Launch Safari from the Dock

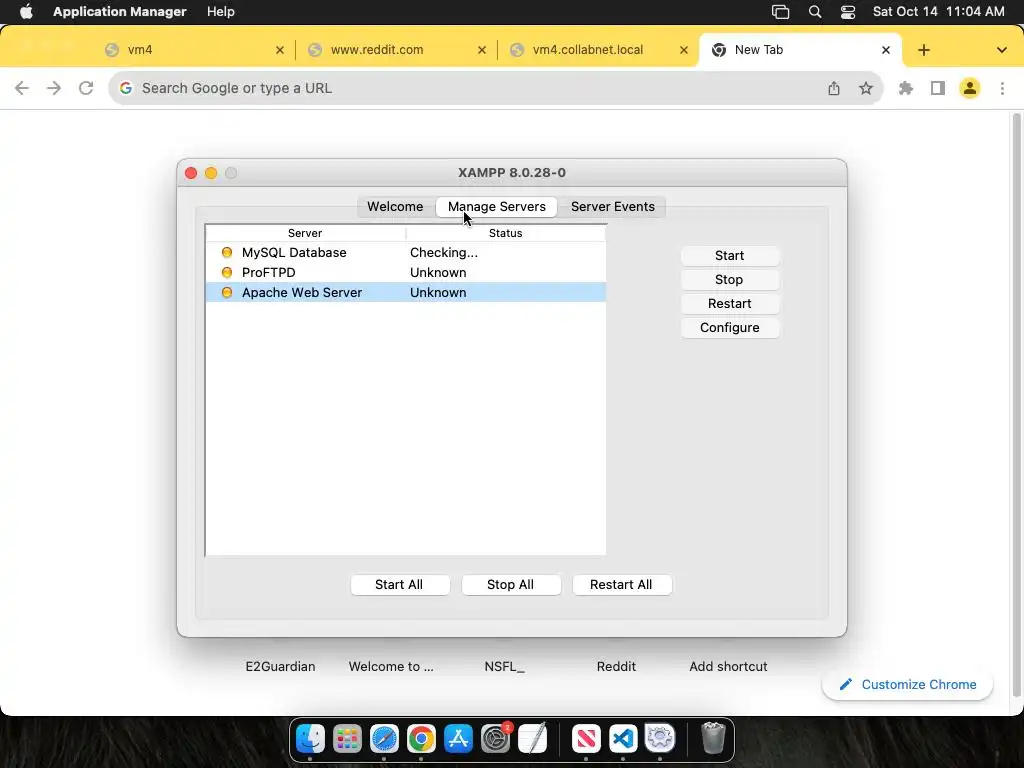(x=384, y=739)
